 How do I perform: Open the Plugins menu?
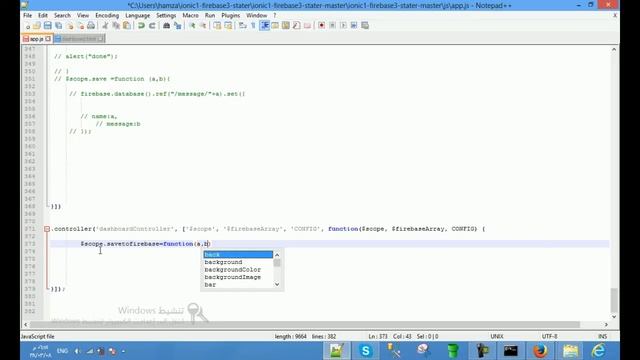[231, 16]
